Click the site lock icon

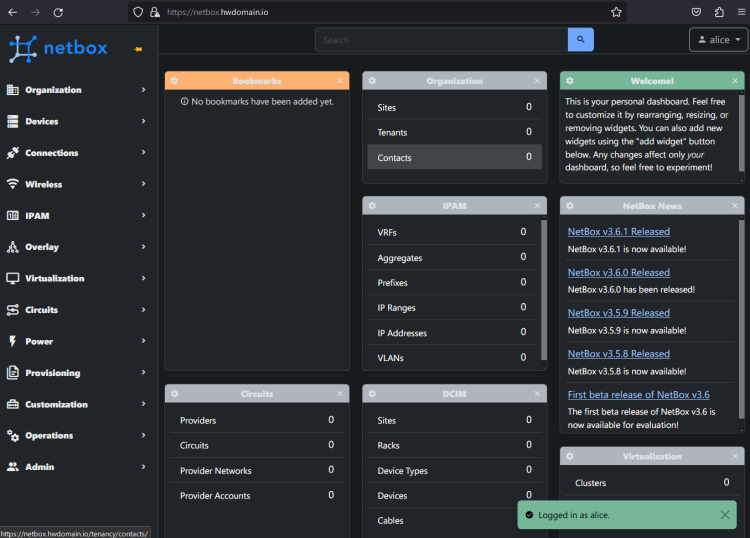pos(154,12)
